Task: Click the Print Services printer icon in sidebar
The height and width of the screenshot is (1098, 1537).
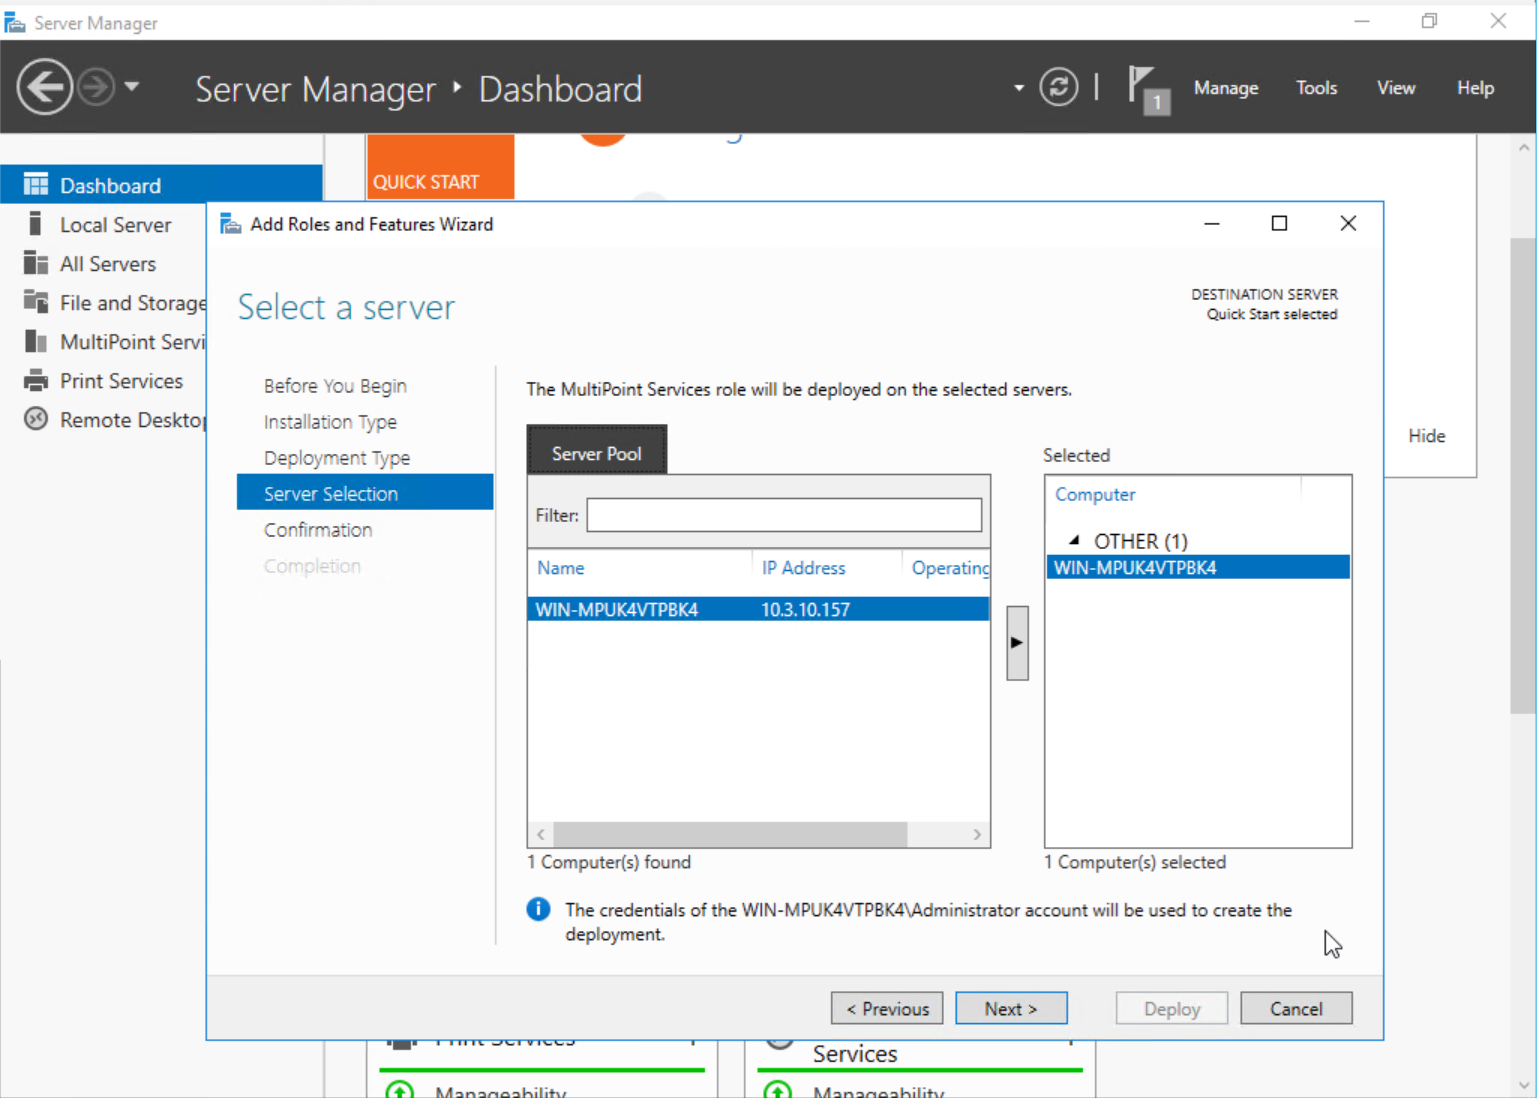Action: (36, 380)
